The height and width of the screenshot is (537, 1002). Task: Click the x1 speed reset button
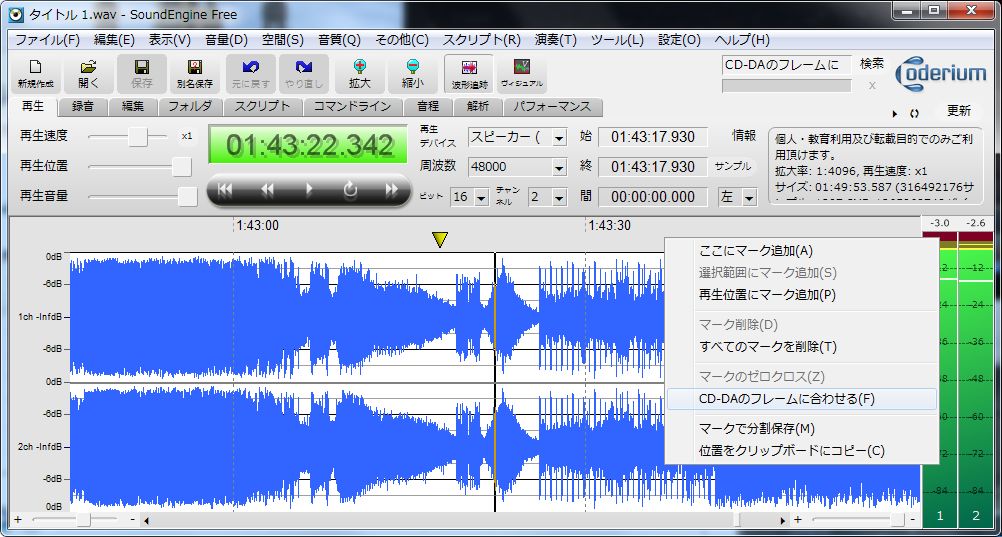click(x=187, y=136)
